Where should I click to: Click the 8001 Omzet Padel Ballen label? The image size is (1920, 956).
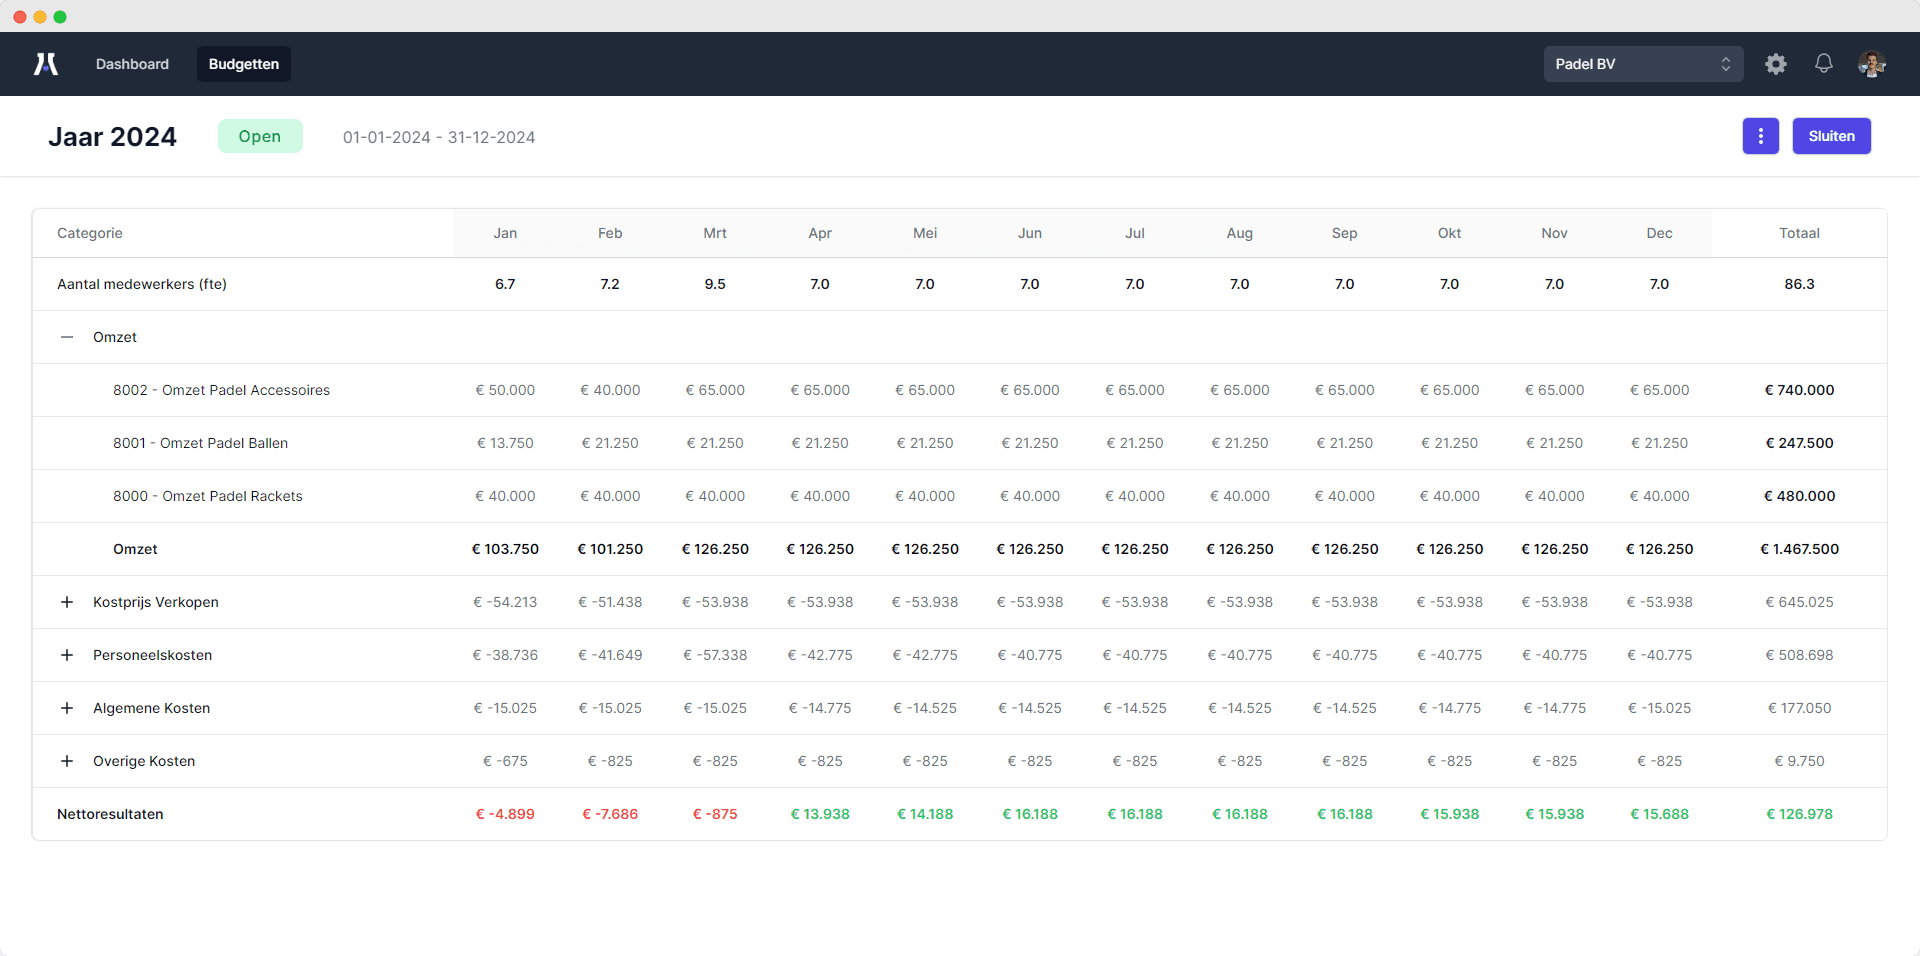[x=200, y=443]
